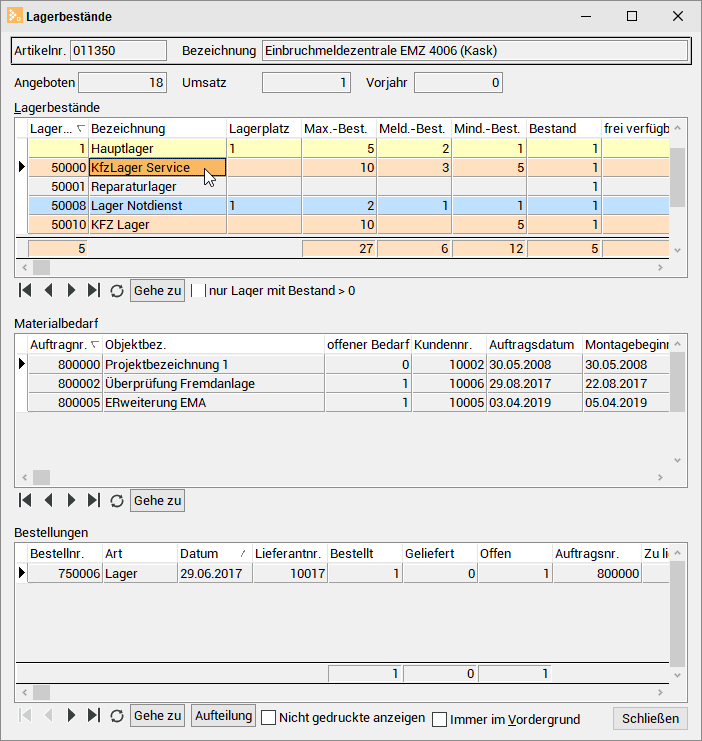Click Bezeichnung field with Einbruchmeldezentrale text
This screenshot has height=741, width=702.
coord(475,51)
